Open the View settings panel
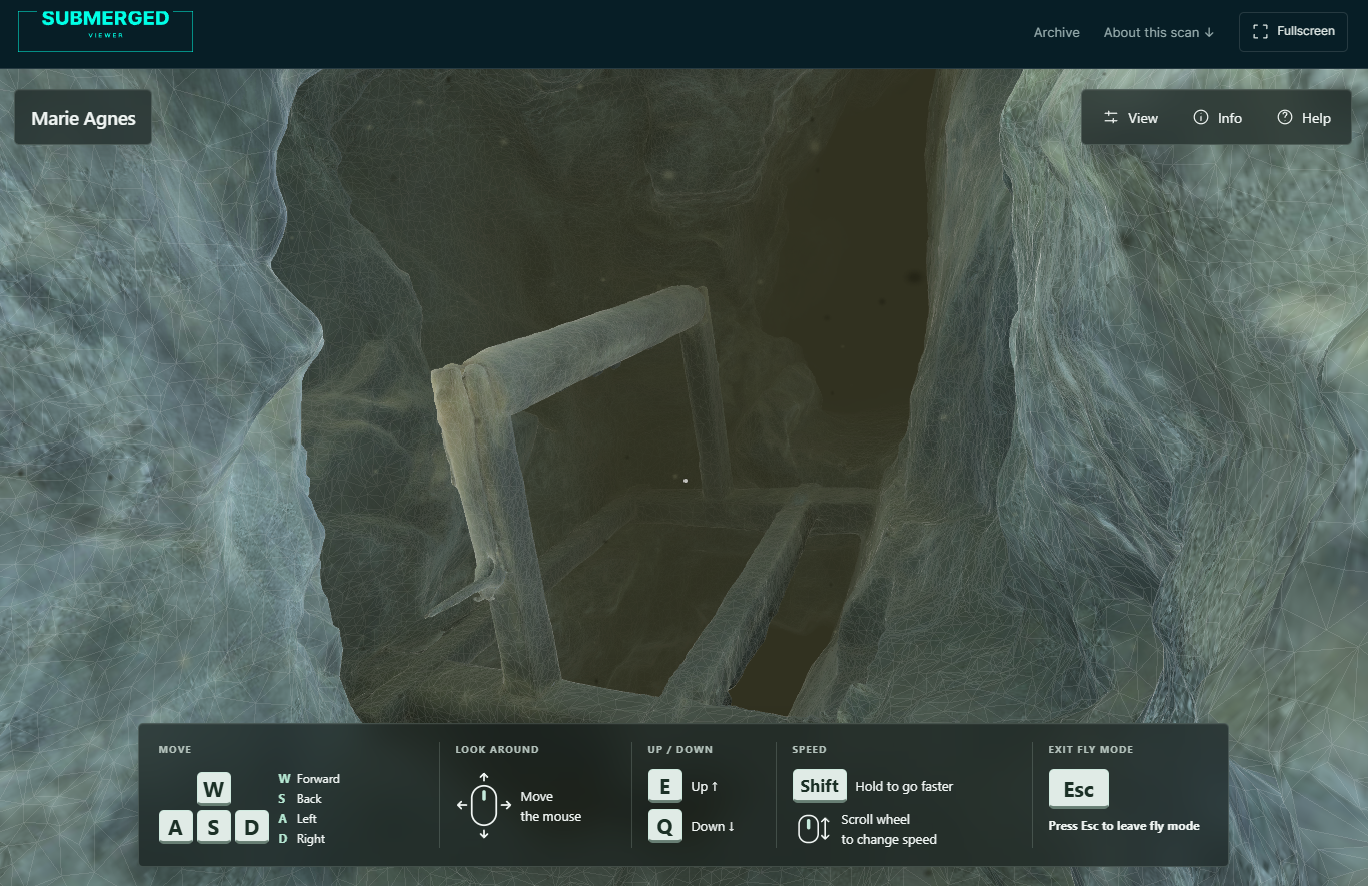Screen dimensions: 1368x886 pos(1130,118)
